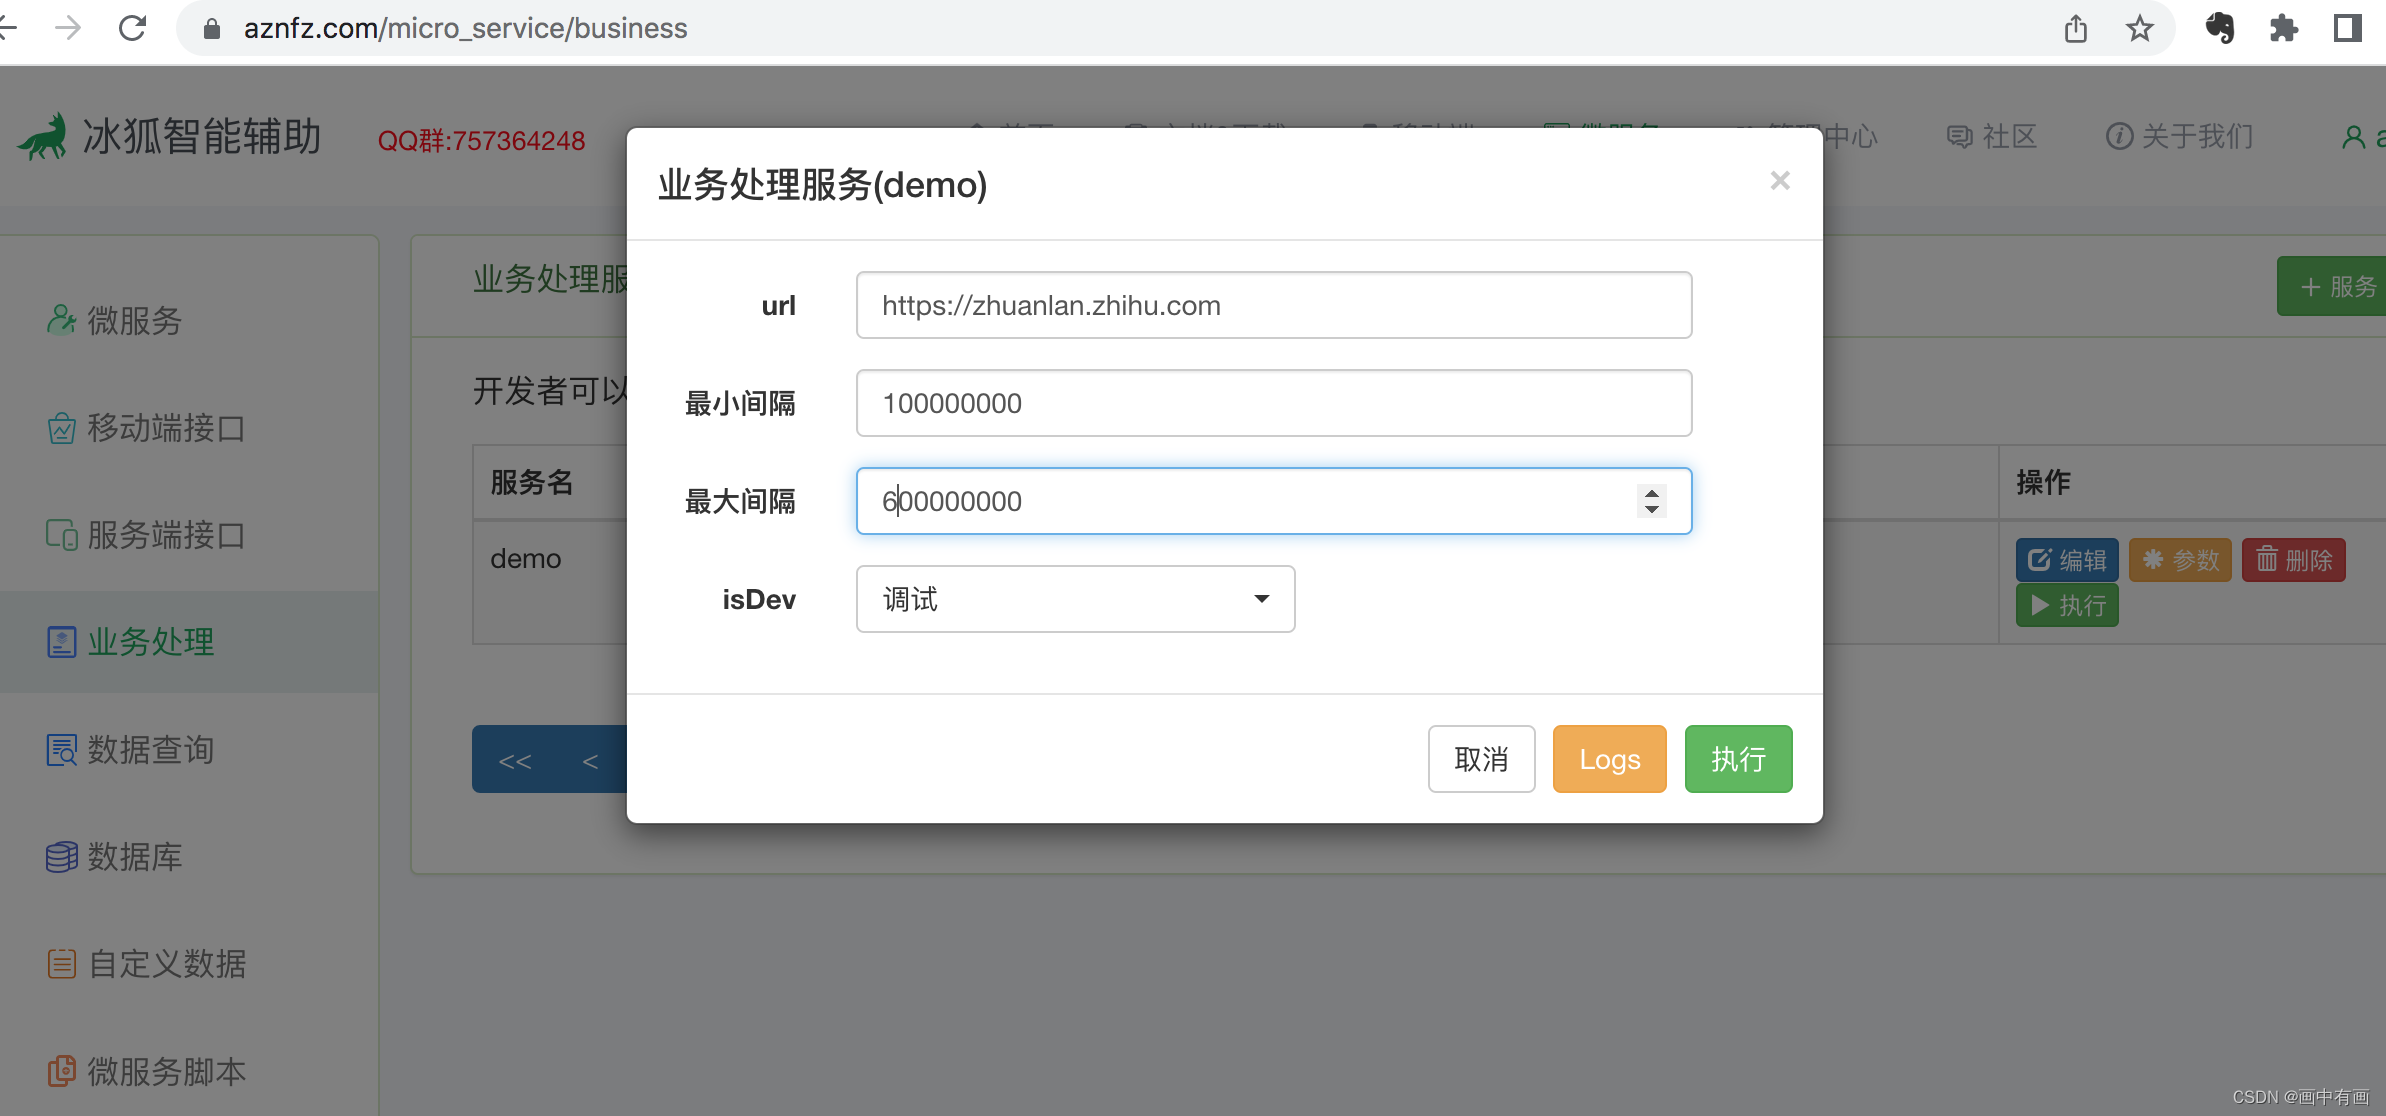Click the demo service name cell

525,559
